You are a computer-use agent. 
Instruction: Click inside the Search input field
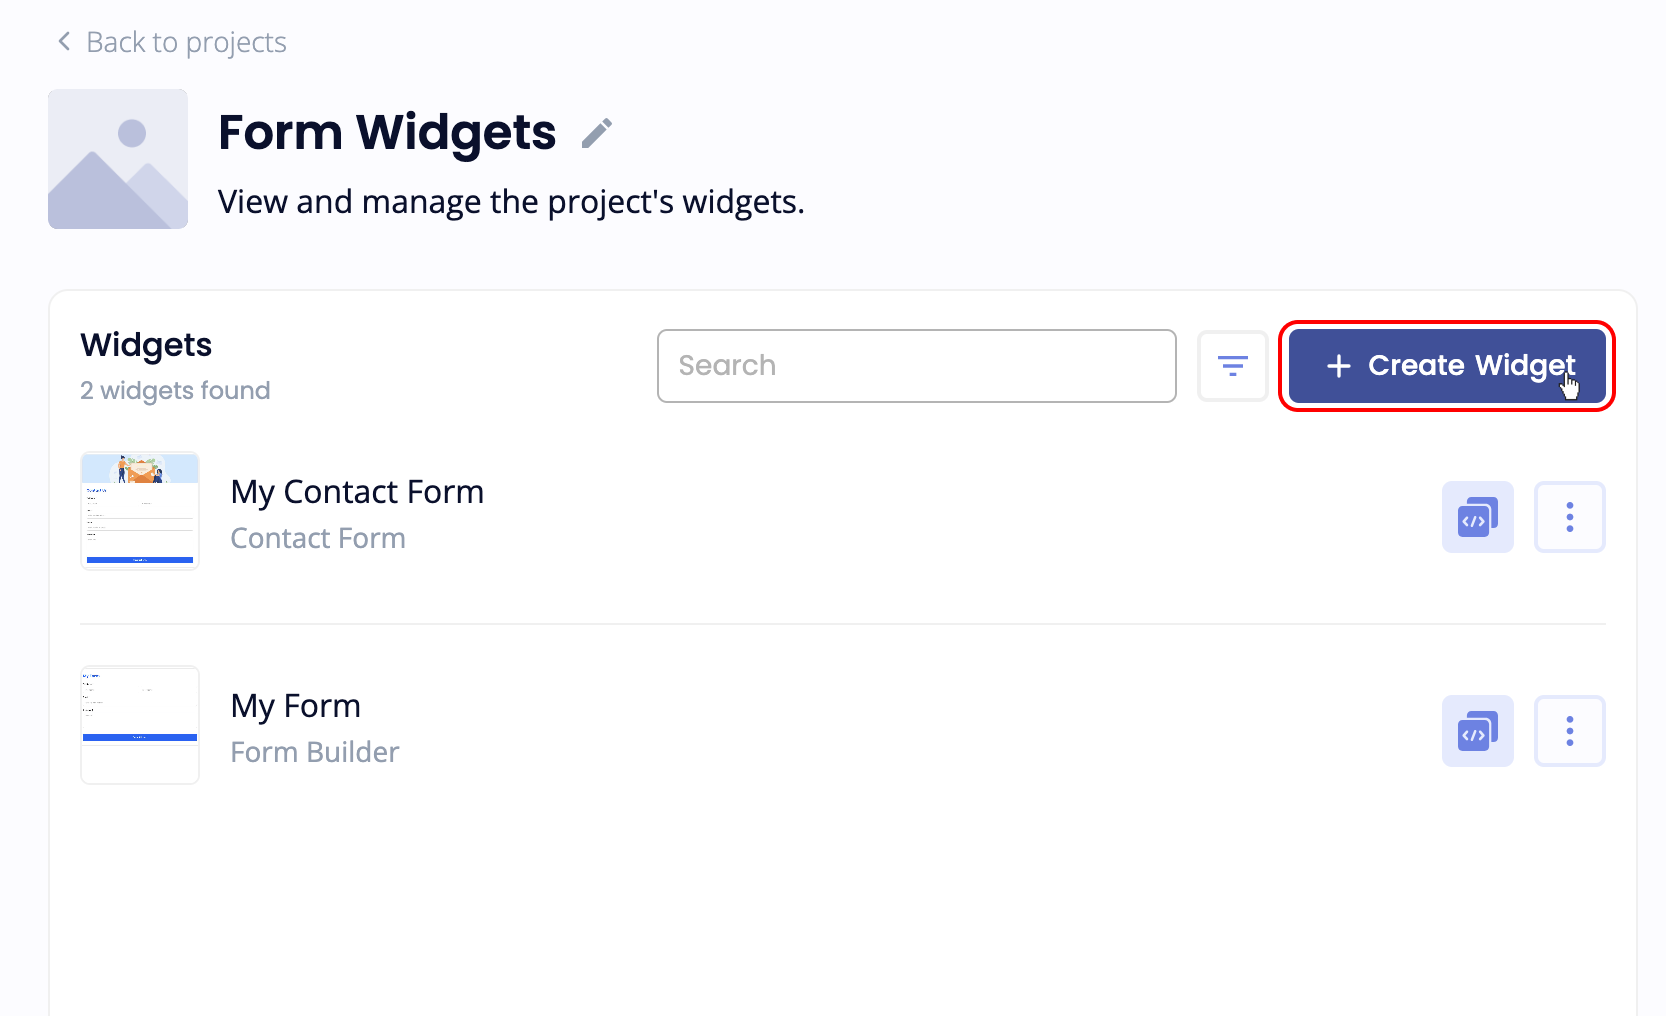point(915,366)
